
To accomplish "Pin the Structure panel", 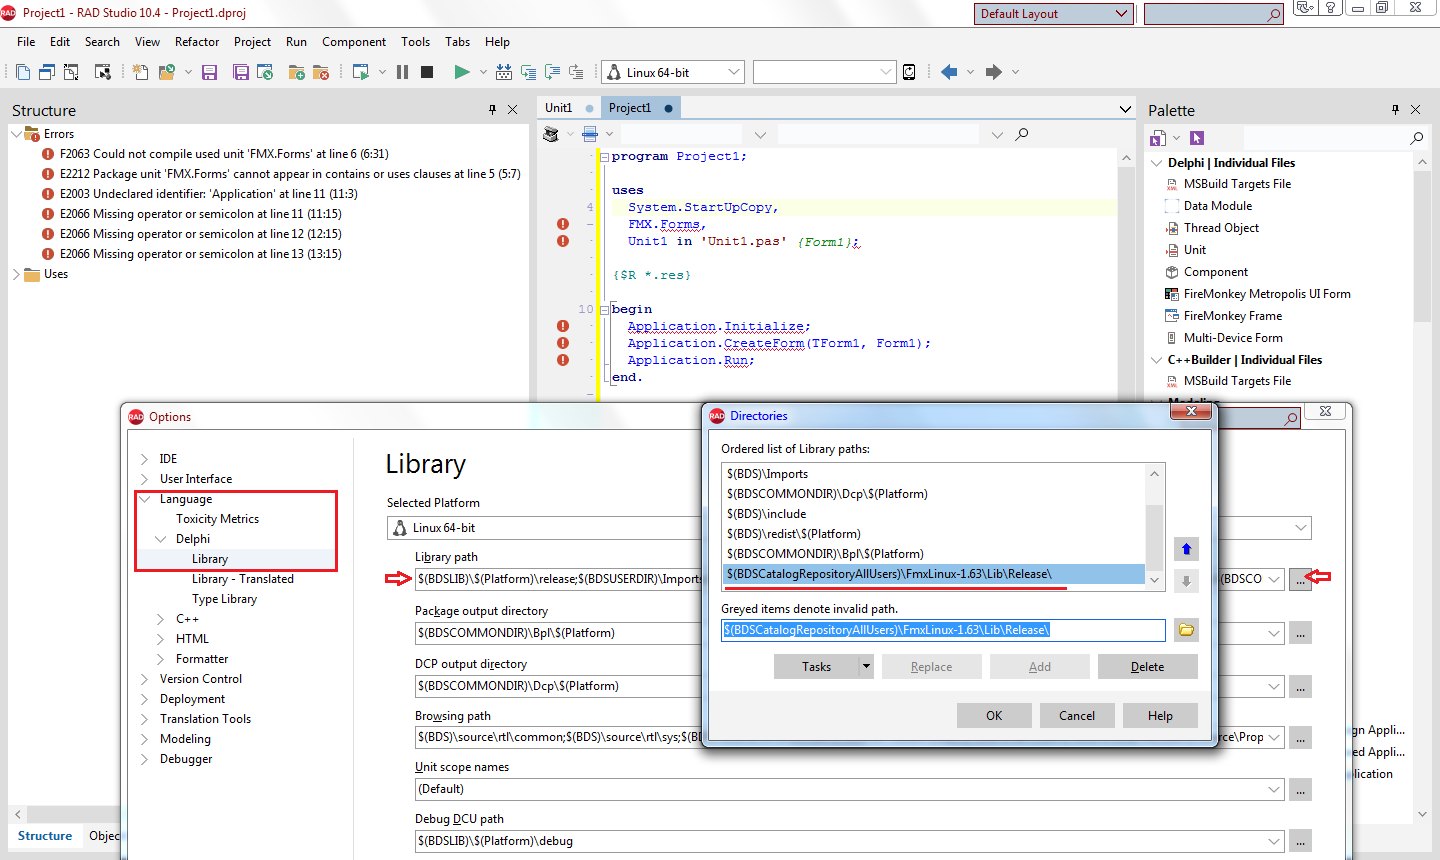I will tap(492, 110).
